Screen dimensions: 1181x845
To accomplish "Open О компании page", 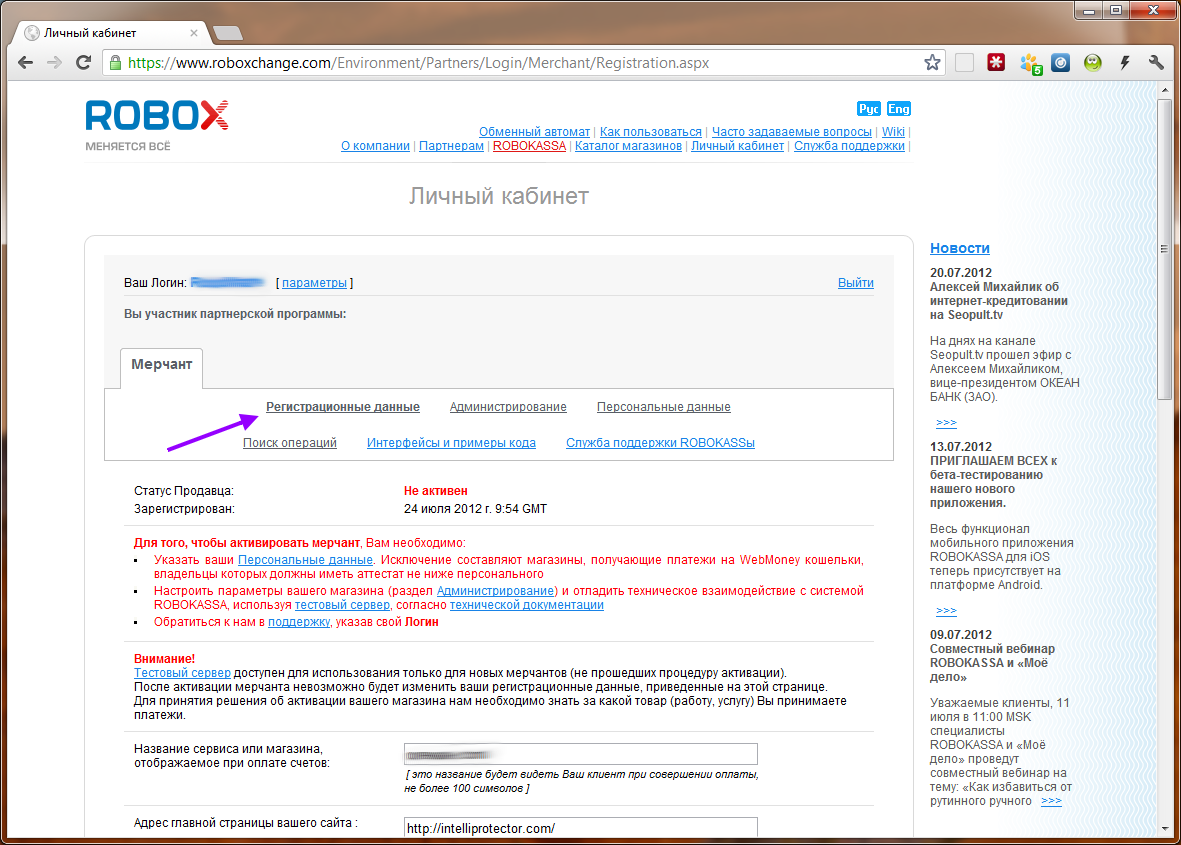I will (375, 146).
